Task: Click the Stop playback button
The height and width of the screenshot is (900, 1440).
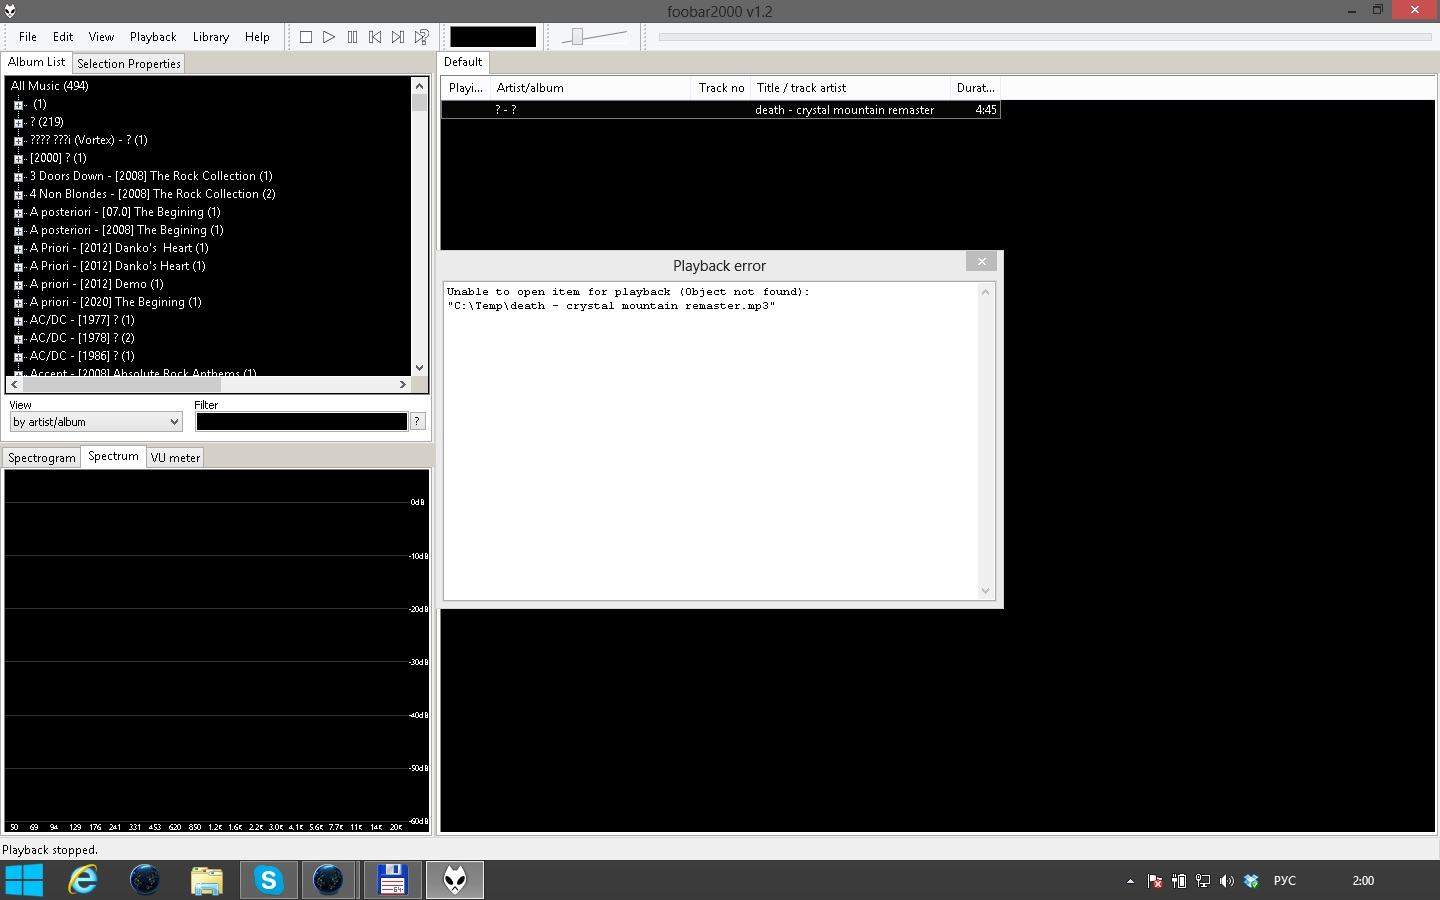Action: coord(306,37)
